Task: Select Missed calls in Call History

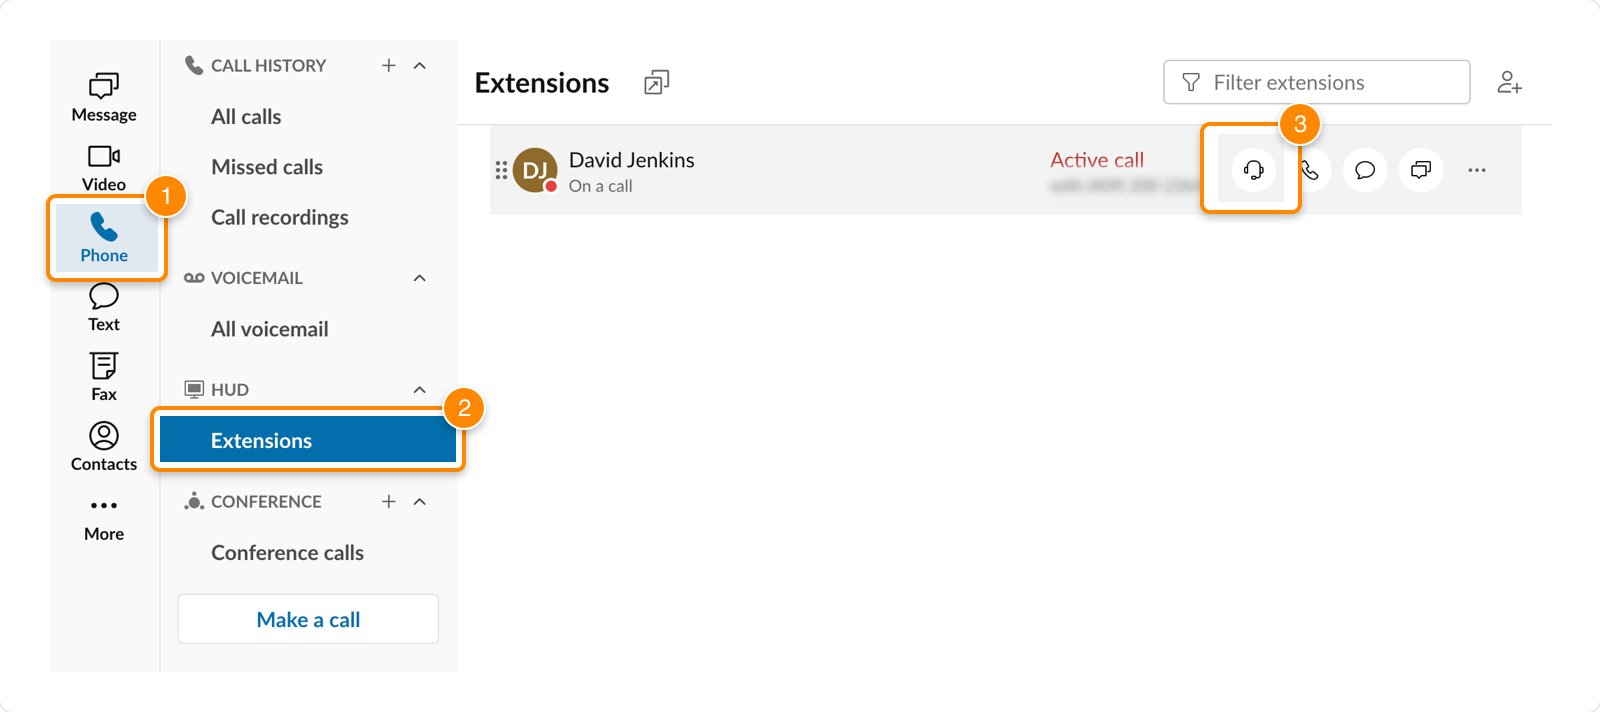Action: click(267, 167)
